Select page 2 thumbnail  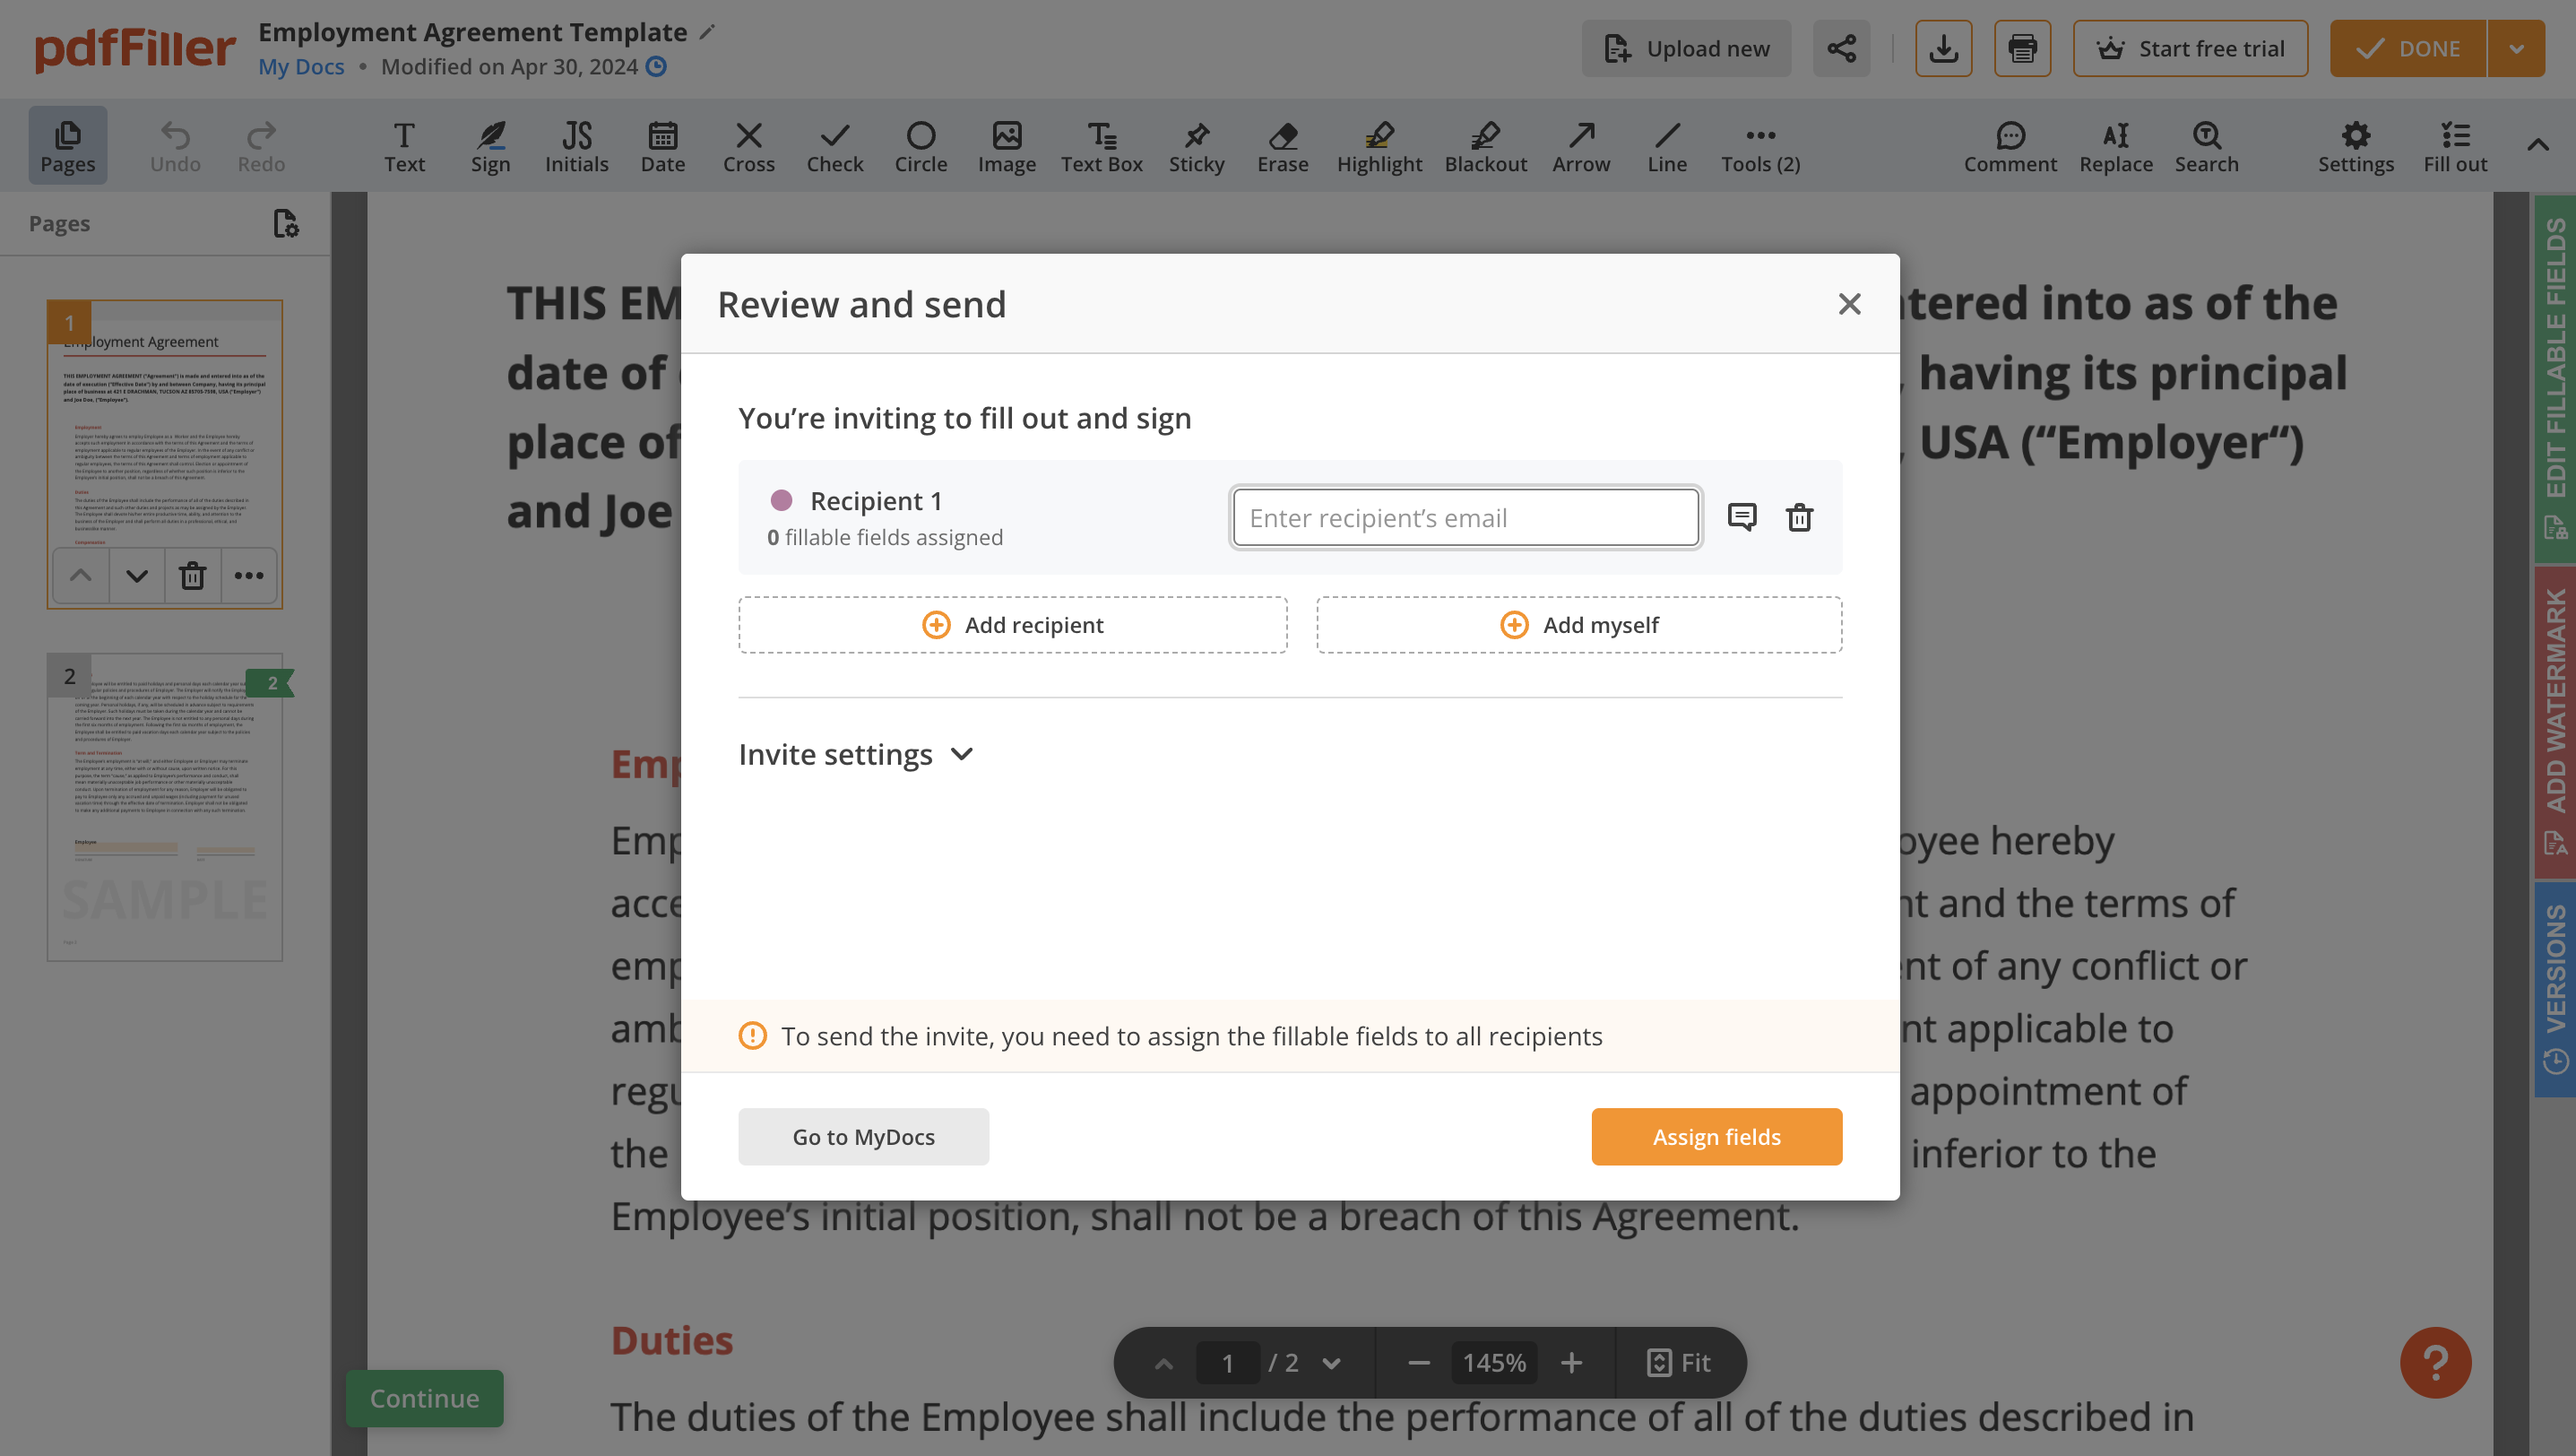165,808
